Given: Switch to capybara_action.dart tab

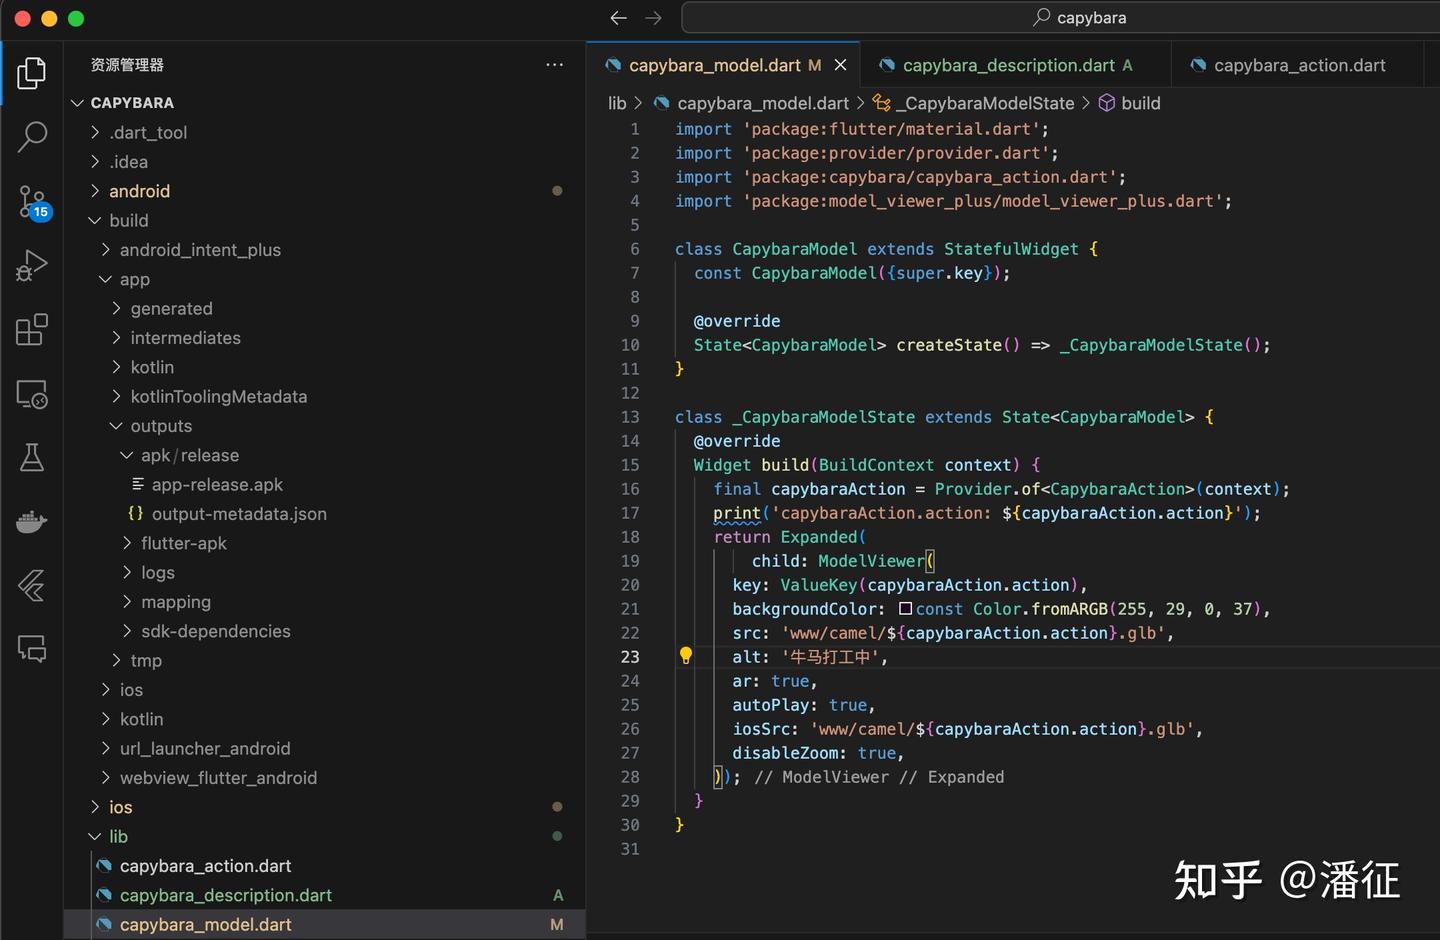Looking at the screenshot, I should click(1299, 65).
